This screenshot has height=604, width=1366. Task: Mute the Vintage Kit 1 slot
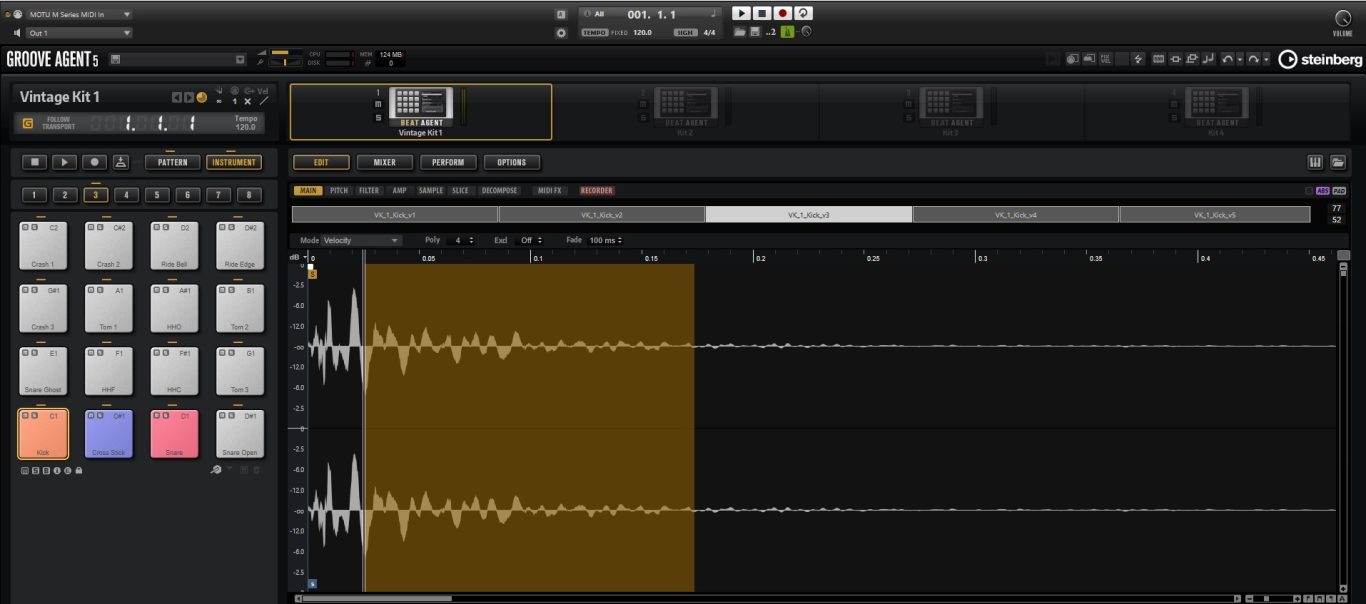click(378, 104)
